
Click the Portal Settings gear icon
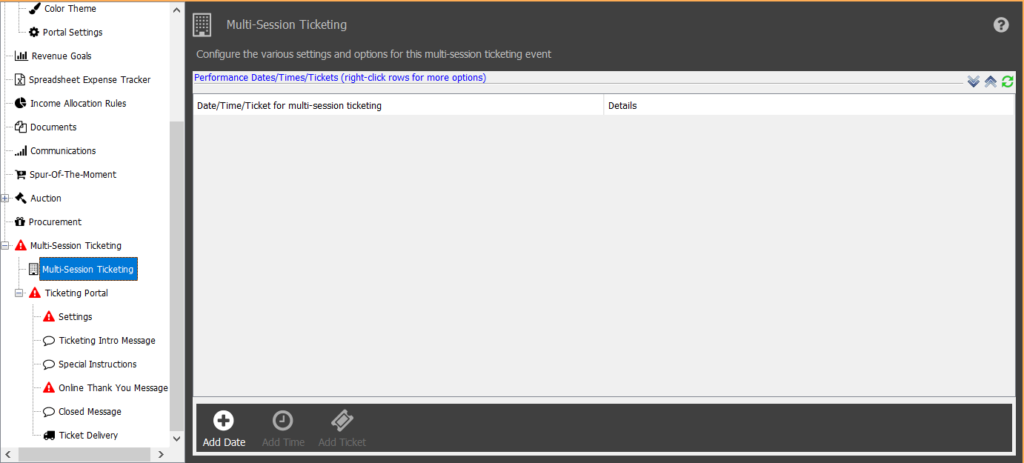click(x=34, y=32)
